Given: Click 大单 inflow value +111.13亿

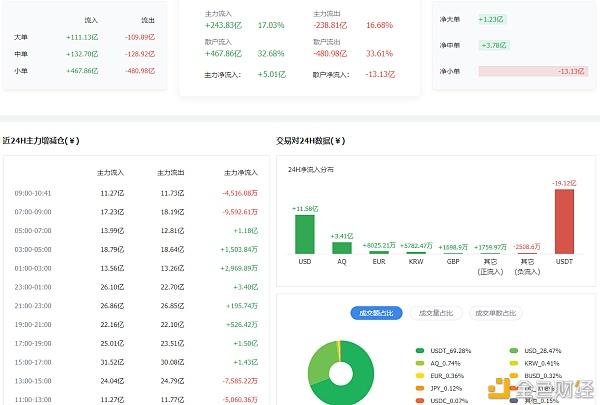Looking at the screenshot, I should (x=82, y=37).
